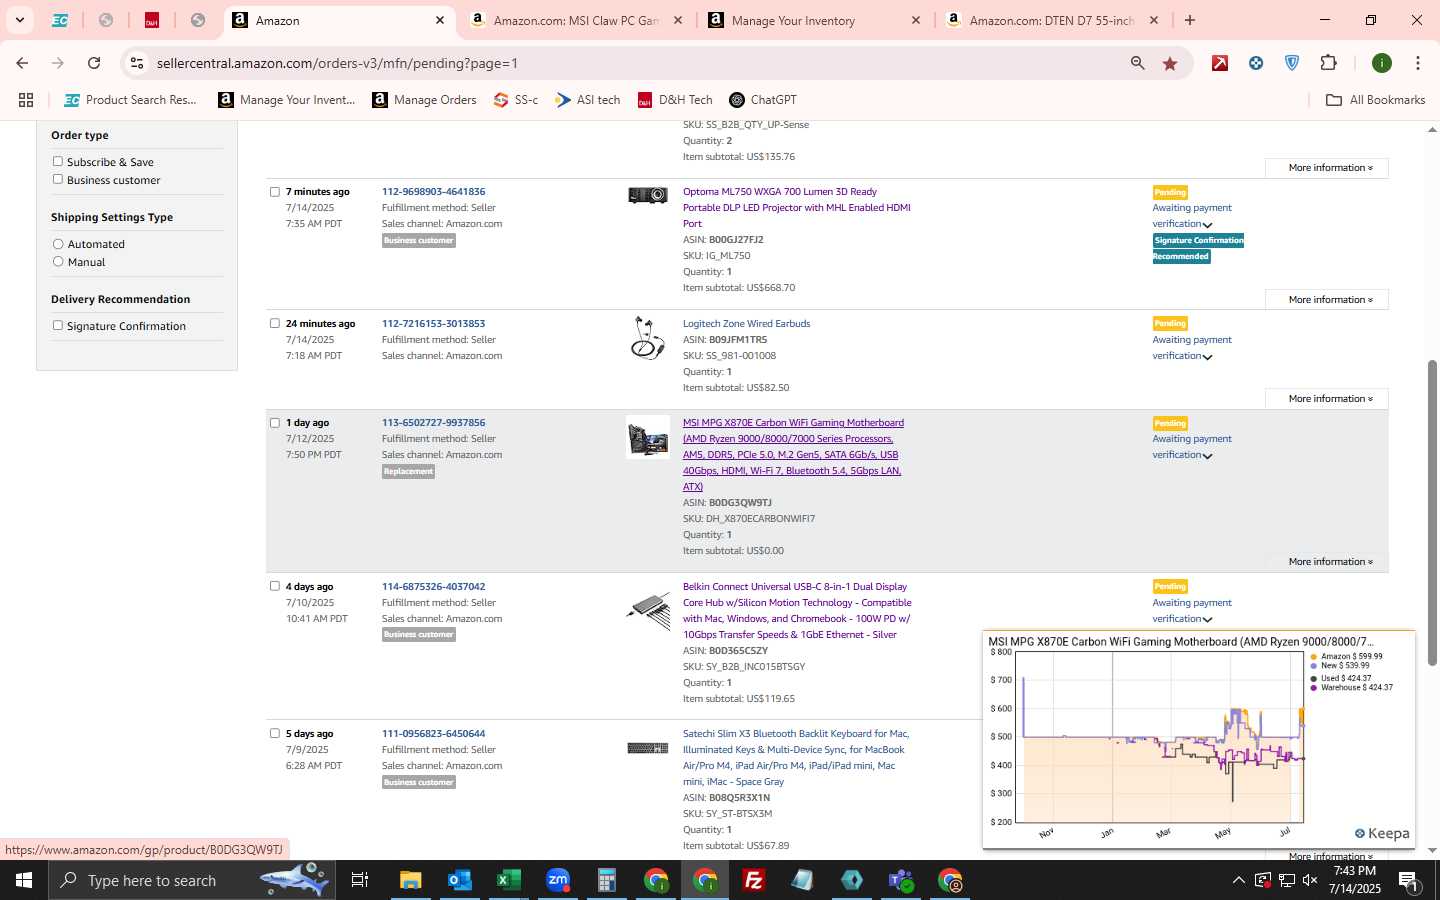Open Zoom from the taskbar
Screen dimensions: 1440x900
coord(557,880)
